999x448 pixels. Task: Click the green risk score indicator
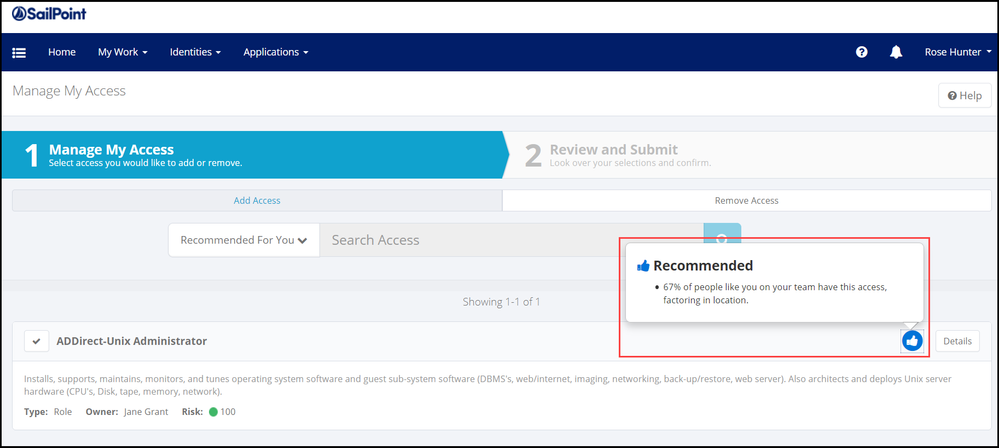point(213,412)
